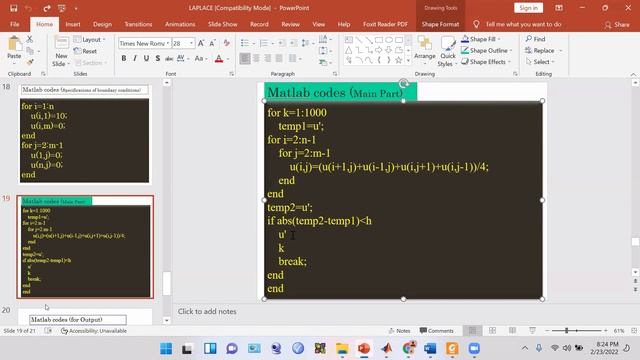
Task: Insert a New Slide
Action: 61,51
